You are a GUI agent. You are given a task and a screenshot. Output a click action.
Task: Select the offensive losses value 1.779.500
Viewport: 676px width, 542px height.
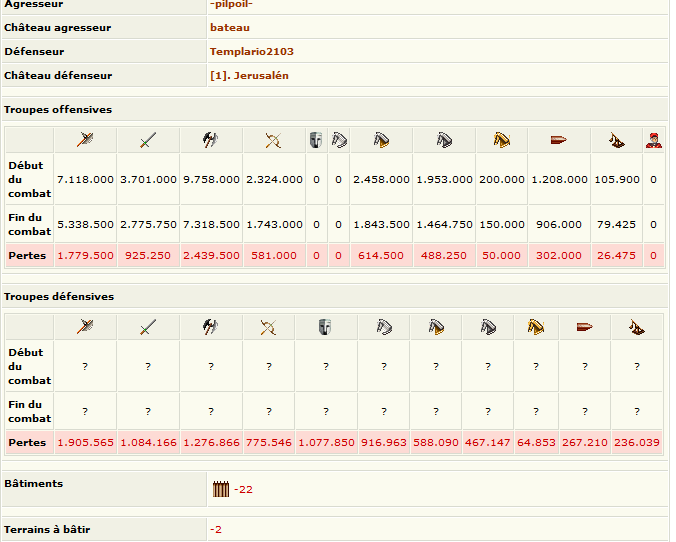coord(85,255)
